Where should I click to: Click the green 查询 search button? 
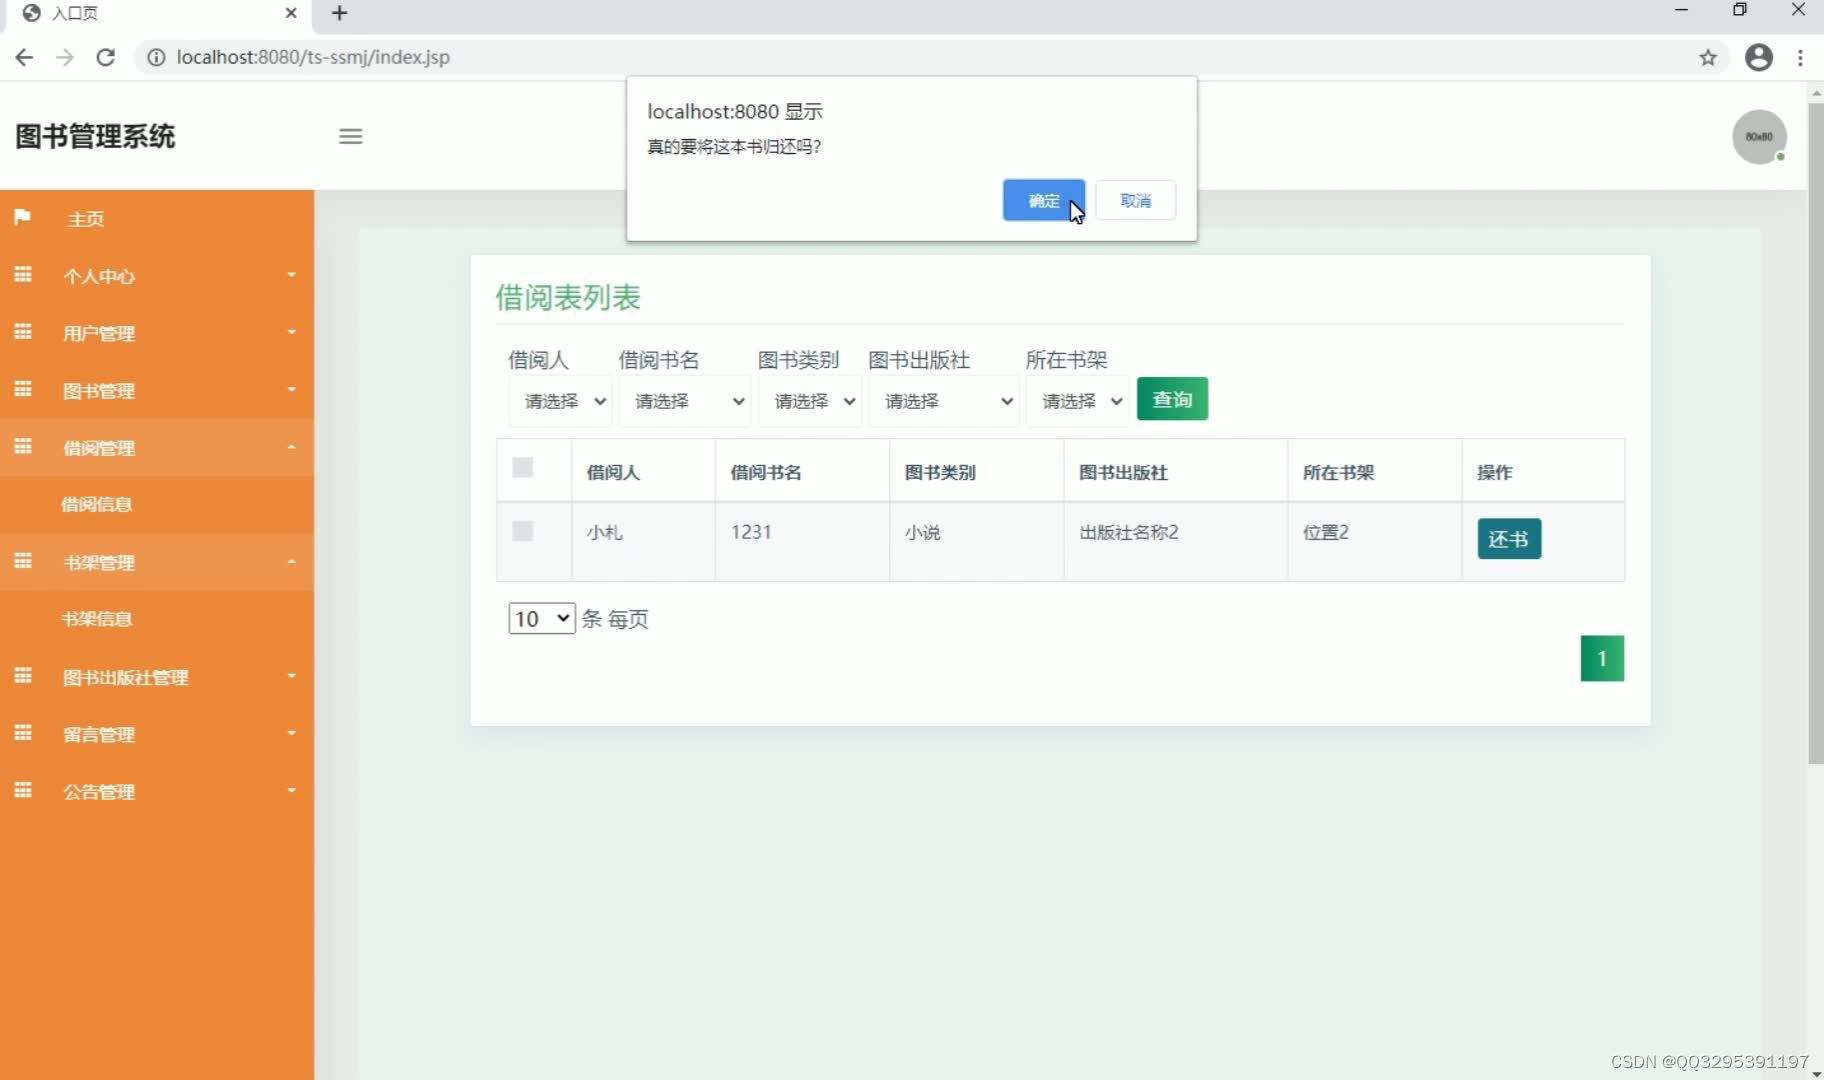point(1172,399)
